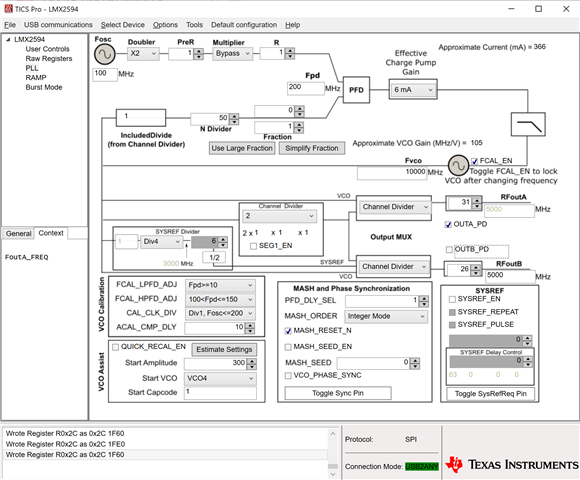
Task: Open the USB communications menu
Action: 58,25
